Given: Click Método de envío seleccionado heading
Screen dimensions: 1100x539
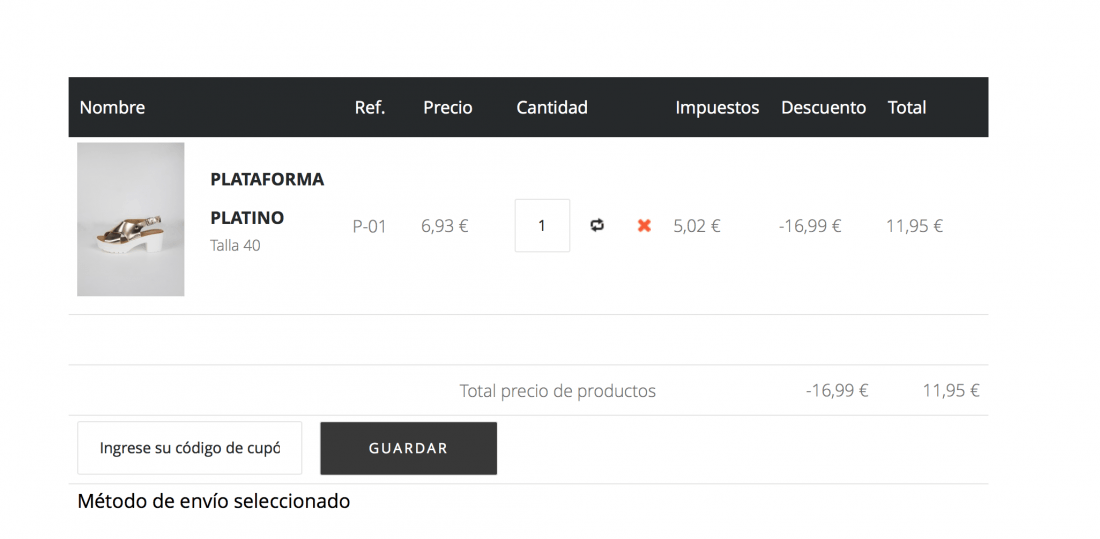Looking at the screenshot, I should [x=213, y=501].
